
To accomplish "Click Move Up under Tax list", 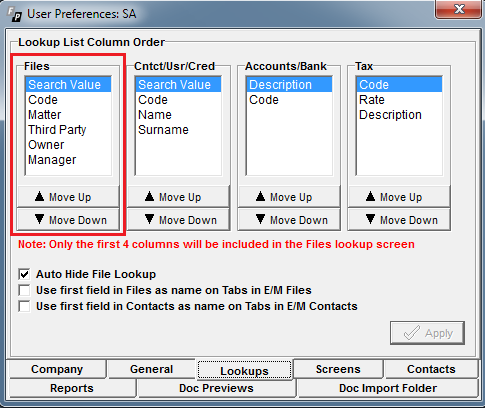I will [x=399, y=197].
